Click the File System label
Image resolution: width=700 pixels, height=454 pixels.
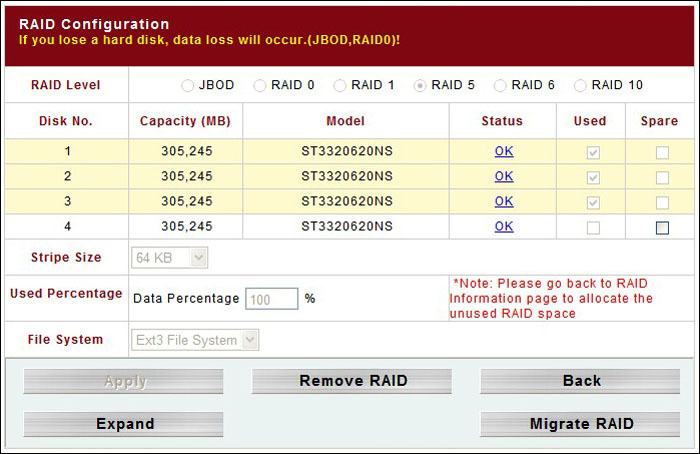coord(65,340)
